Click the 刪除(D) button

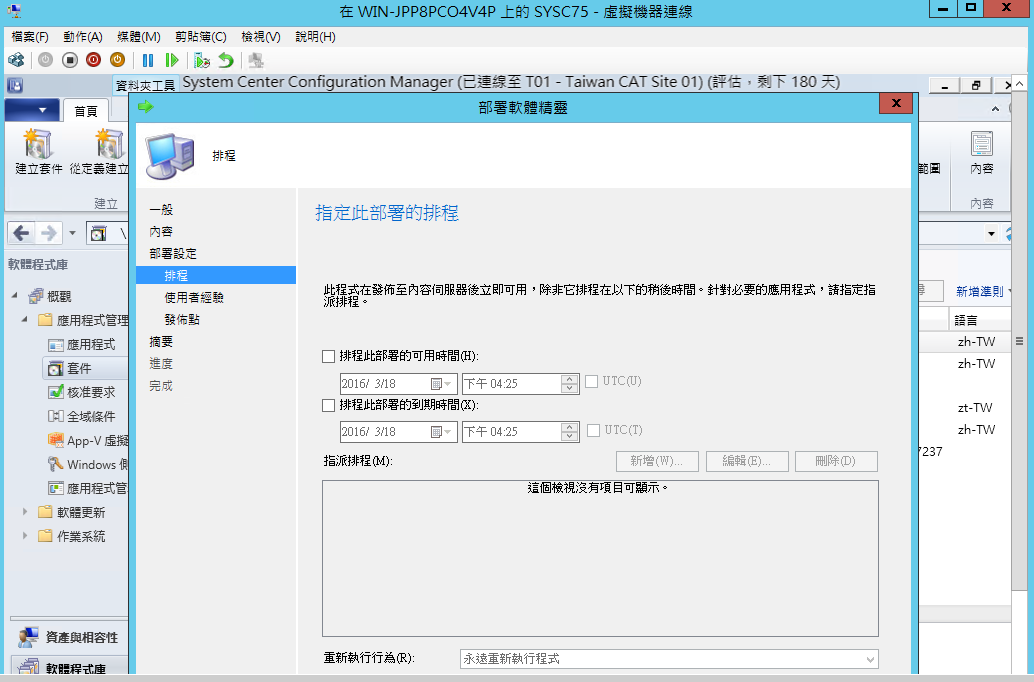[836, 461]
